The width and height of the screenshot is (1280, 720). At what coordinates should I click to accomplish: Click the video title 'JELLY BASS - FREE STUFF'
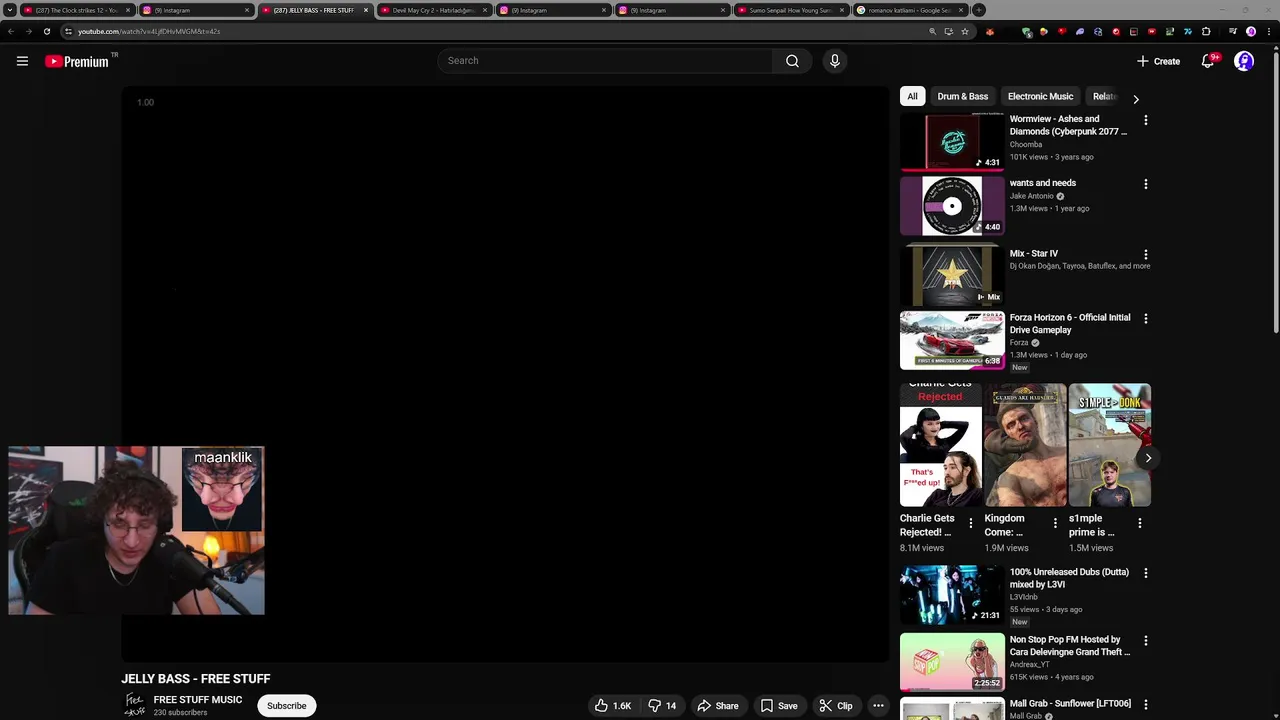[x=196, y=679]
